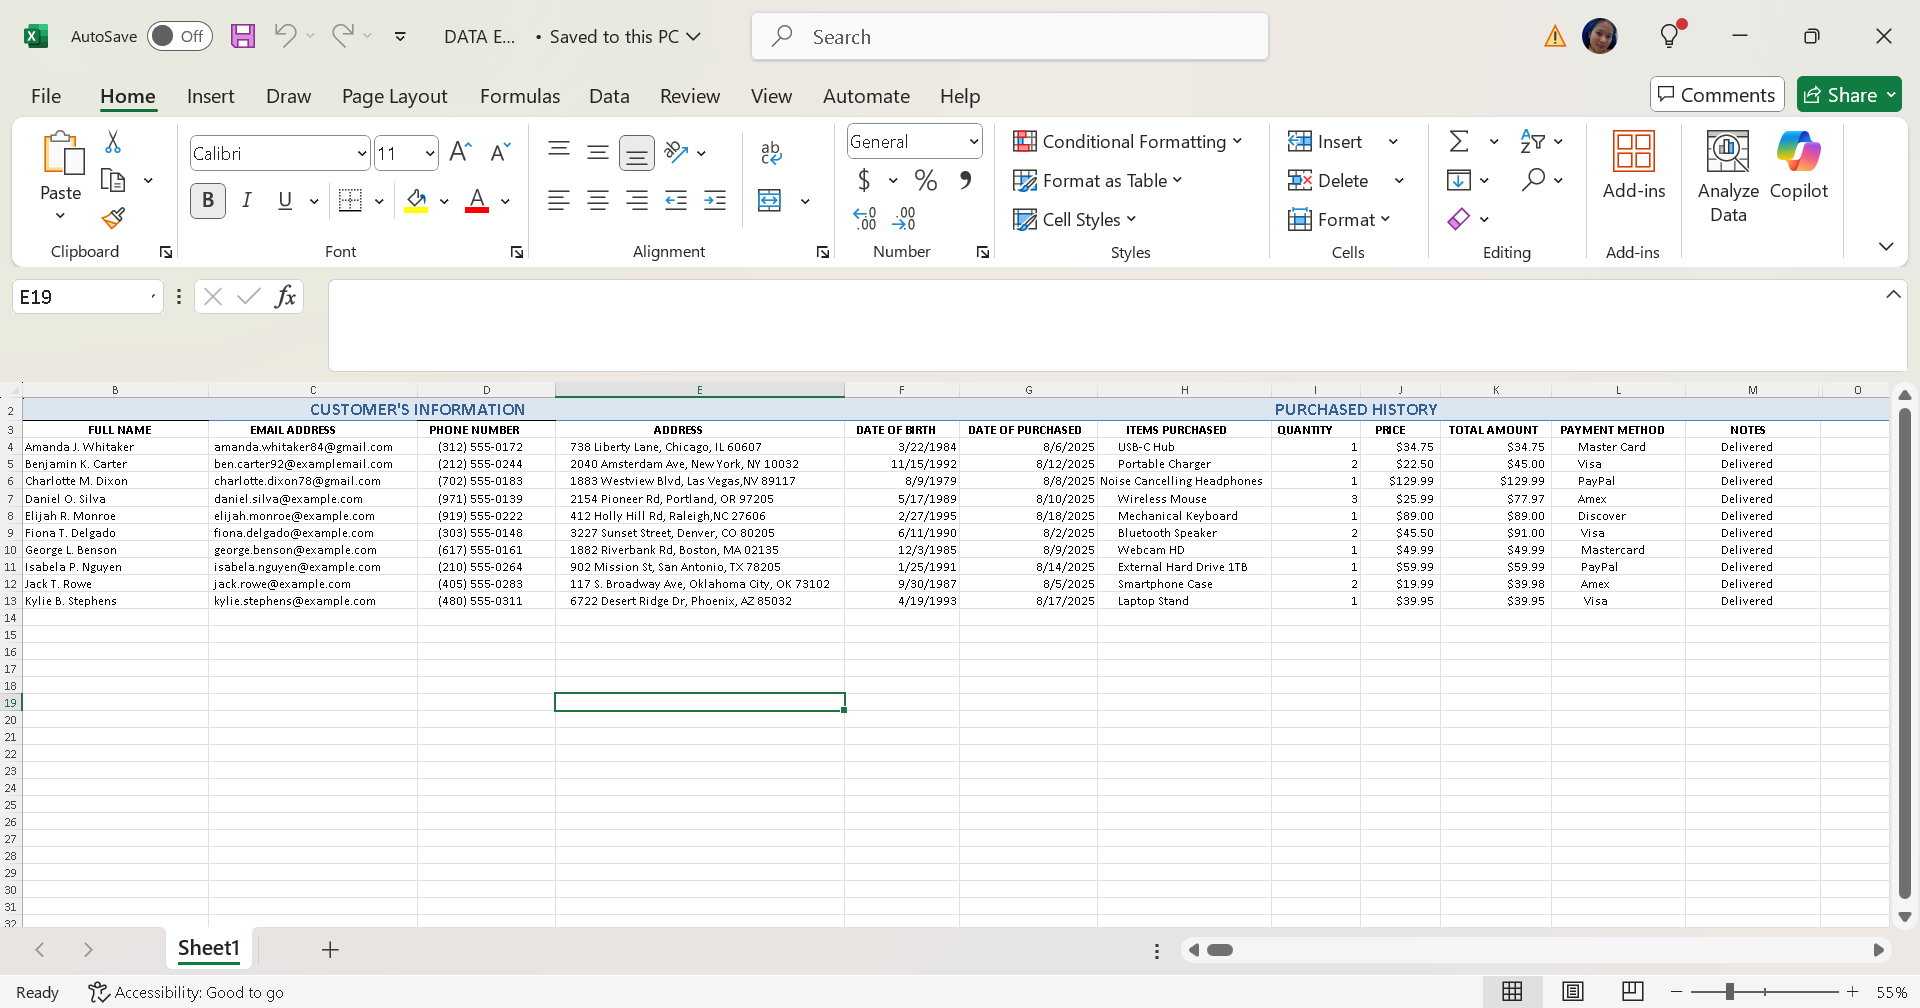Image resolution: width=1920 pixels, height=1008 pixels.
Task: Click the Redo arrow icon
Action: coord(343,36)
